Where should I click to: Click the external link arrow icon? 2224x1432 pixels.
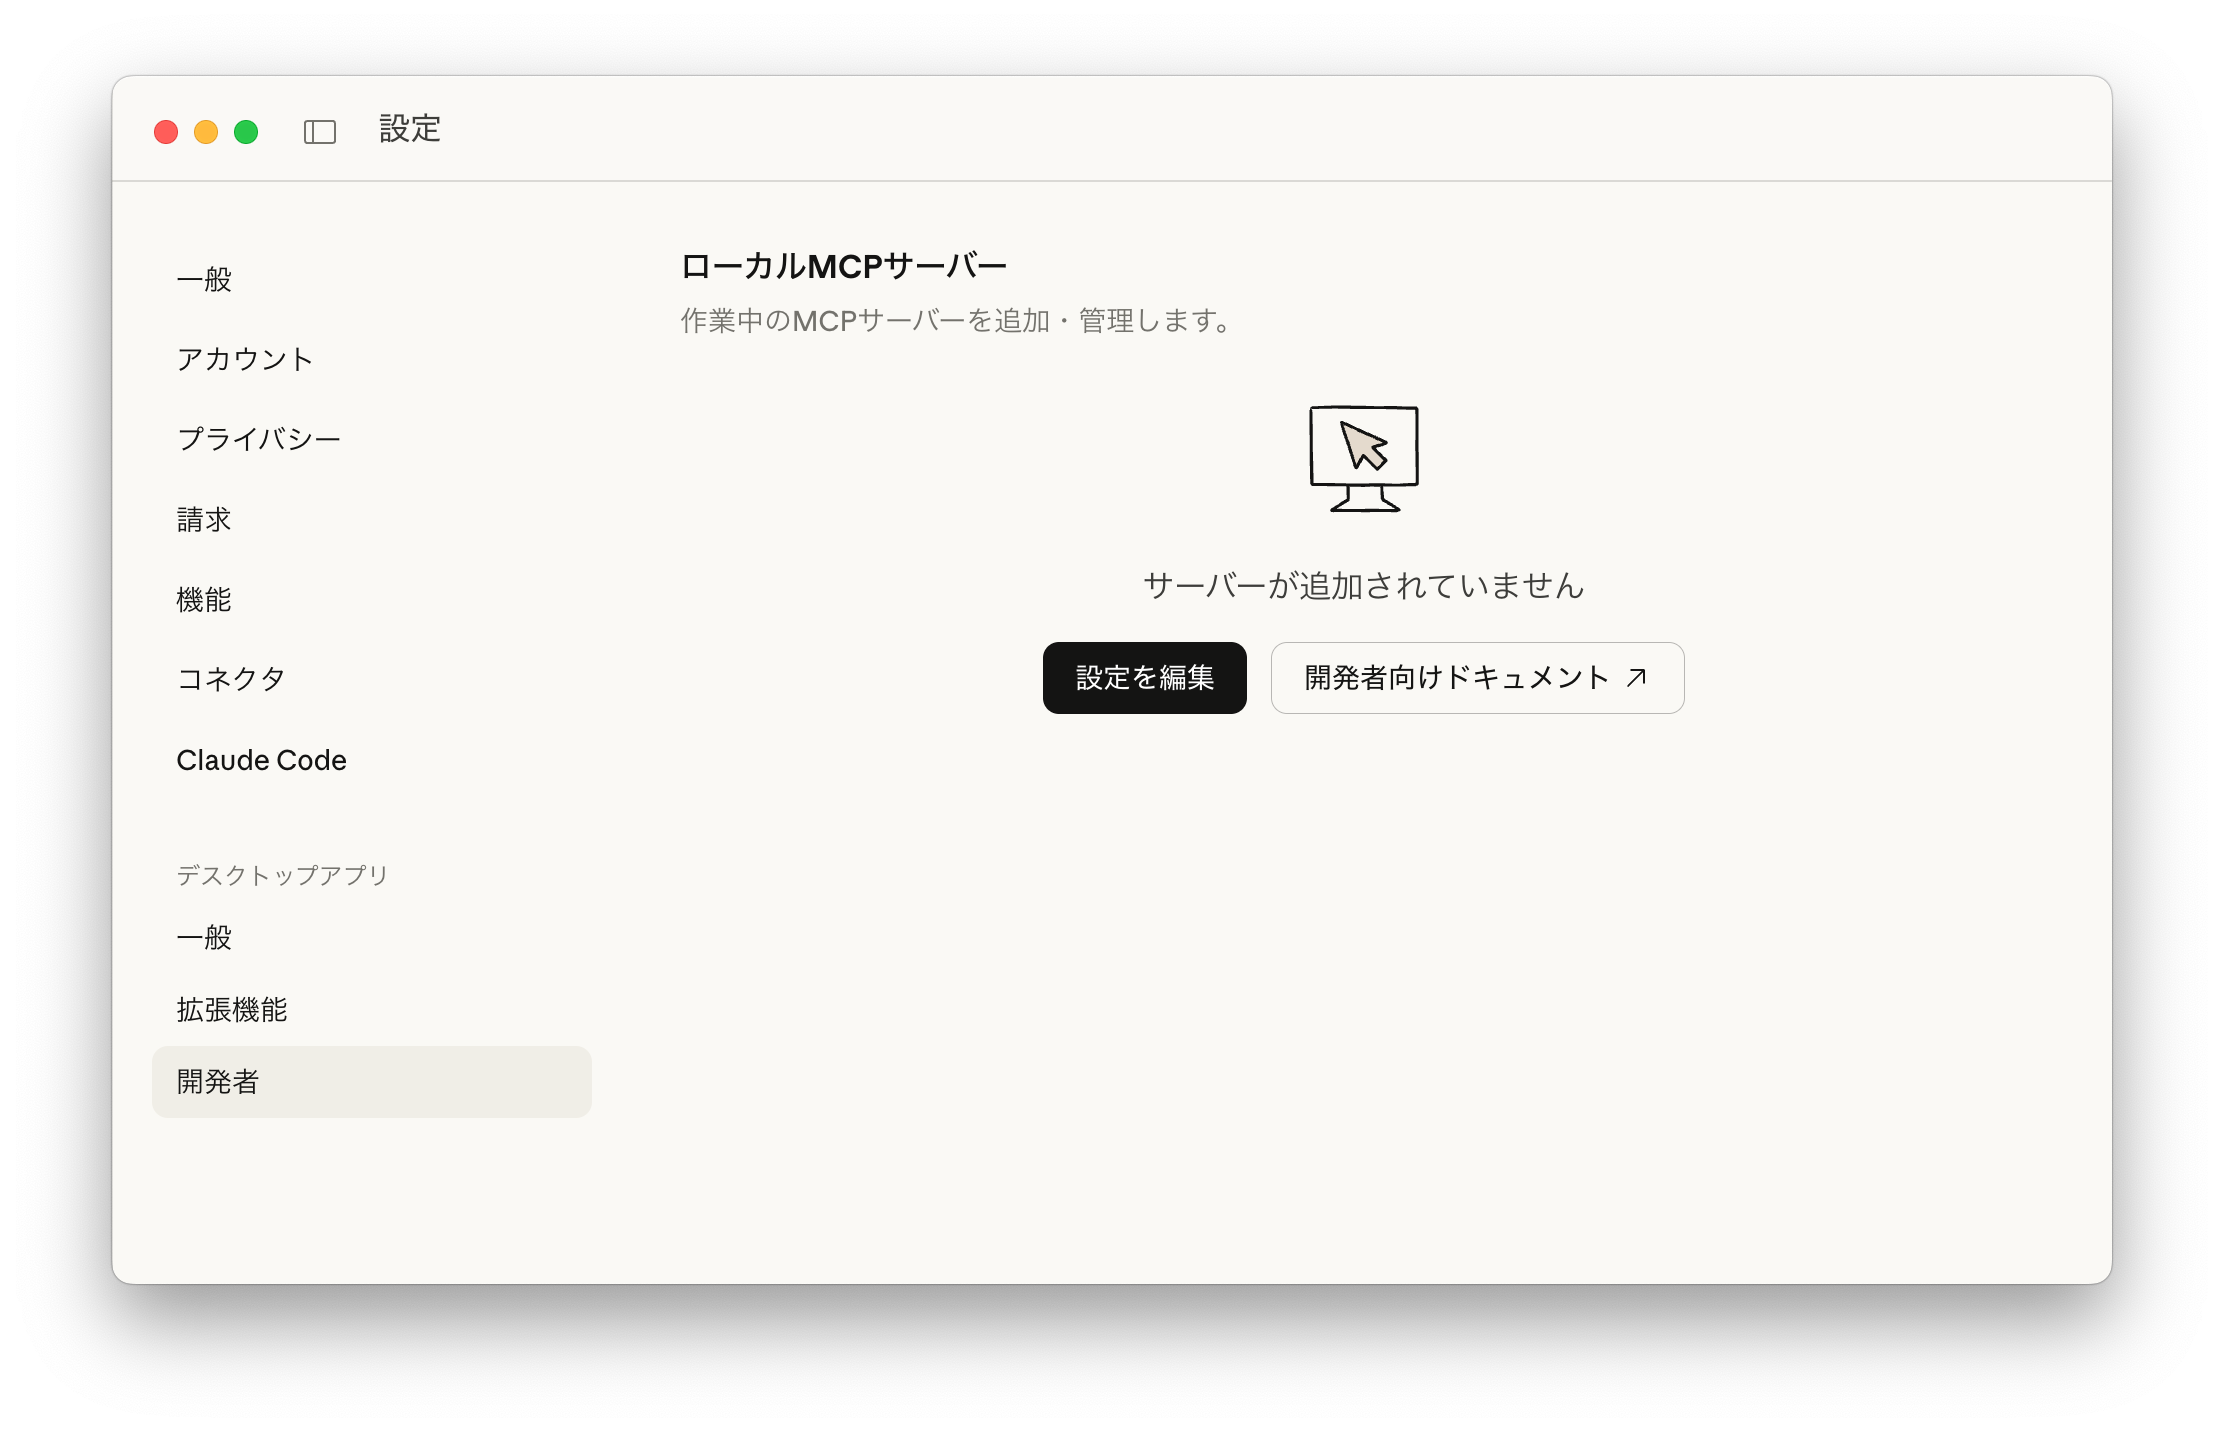pyautogui.click(x=1636, y=678)
